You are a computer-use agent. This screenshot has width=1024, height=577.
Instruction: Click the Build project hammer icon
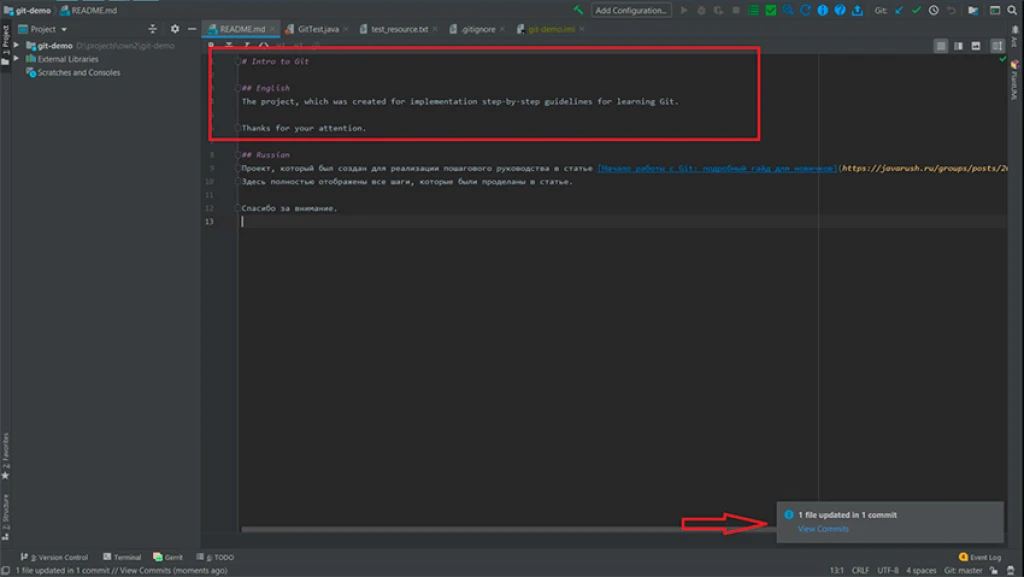[578, 10]
